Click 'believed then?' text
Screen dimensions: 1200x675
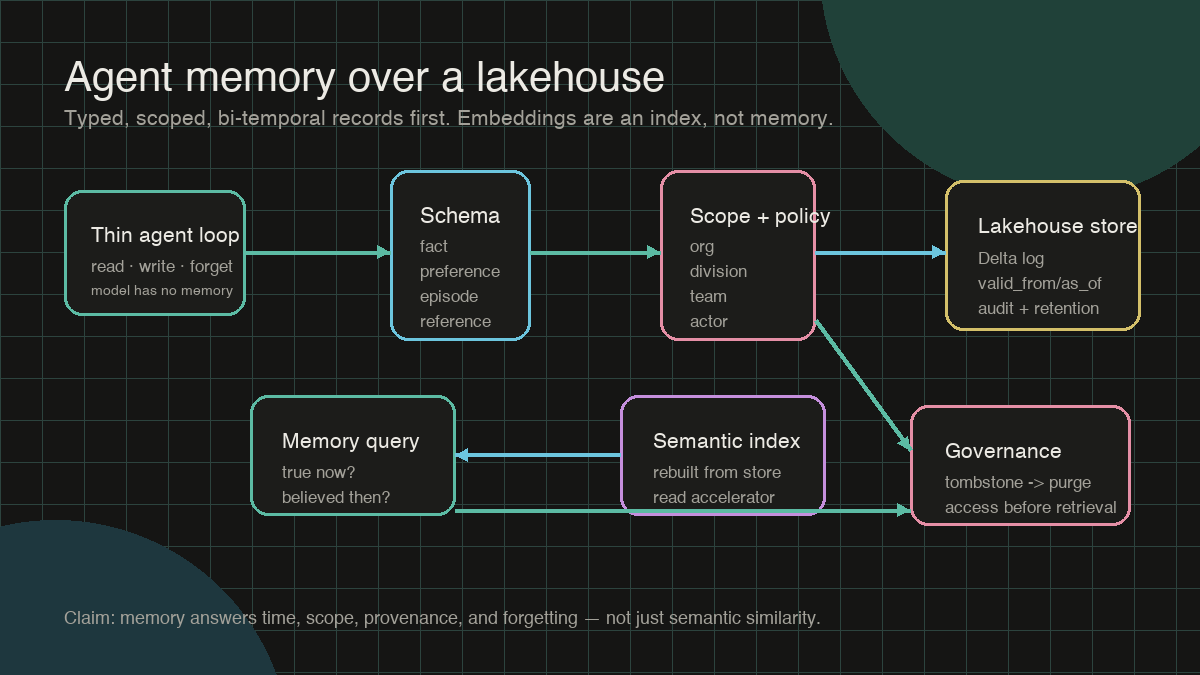pos(336,497)
